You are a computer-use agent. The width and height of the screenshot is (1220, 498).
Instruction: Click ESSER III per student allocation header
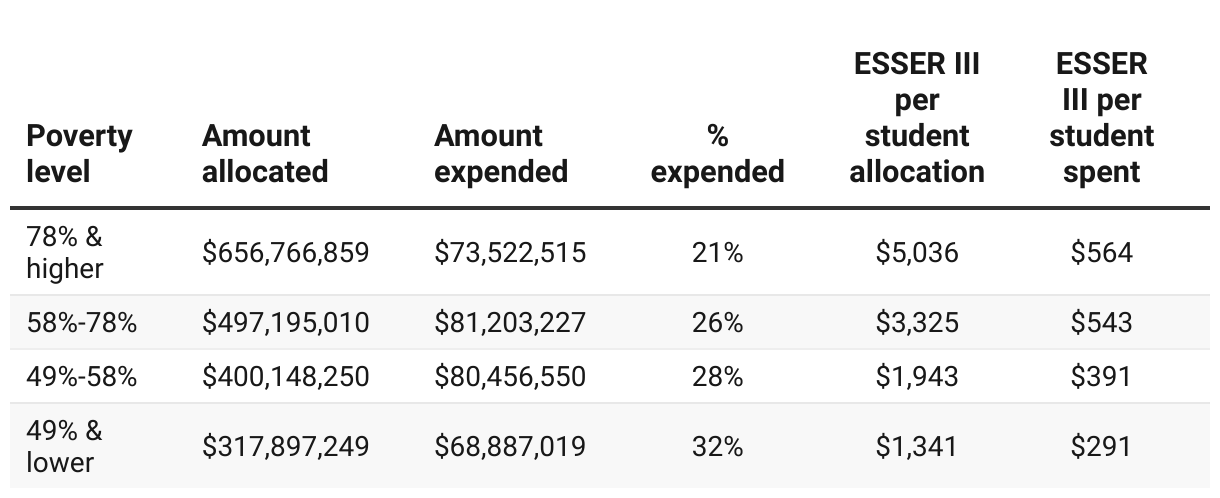pos(917,118)
